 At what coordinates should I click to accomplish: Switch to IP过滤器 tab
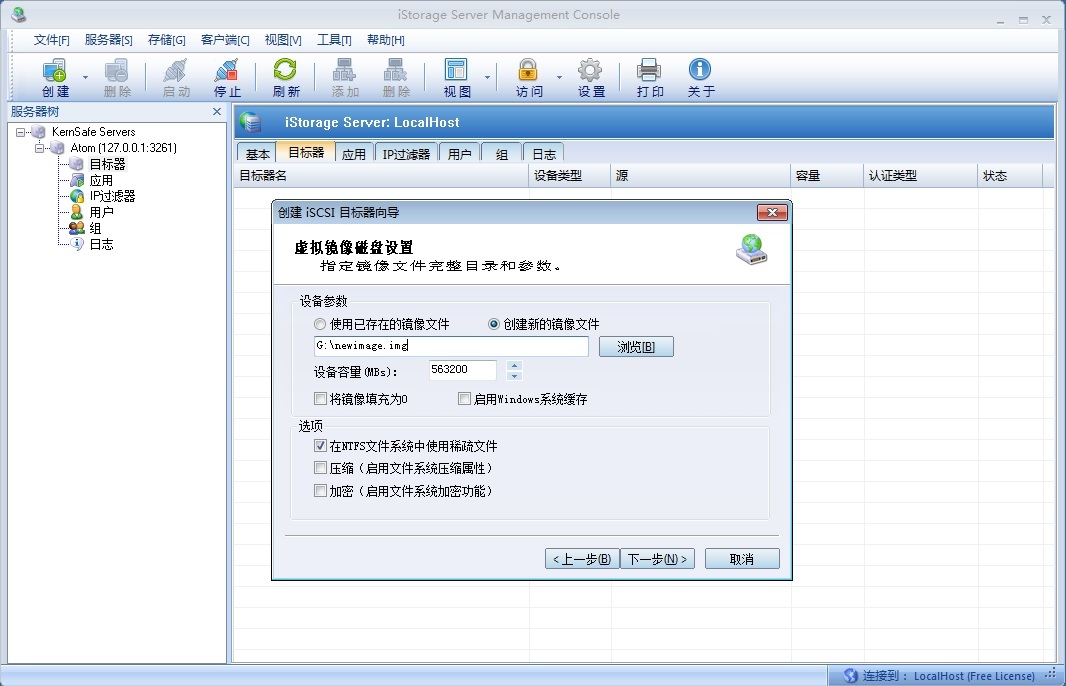[x=406, y=154]
